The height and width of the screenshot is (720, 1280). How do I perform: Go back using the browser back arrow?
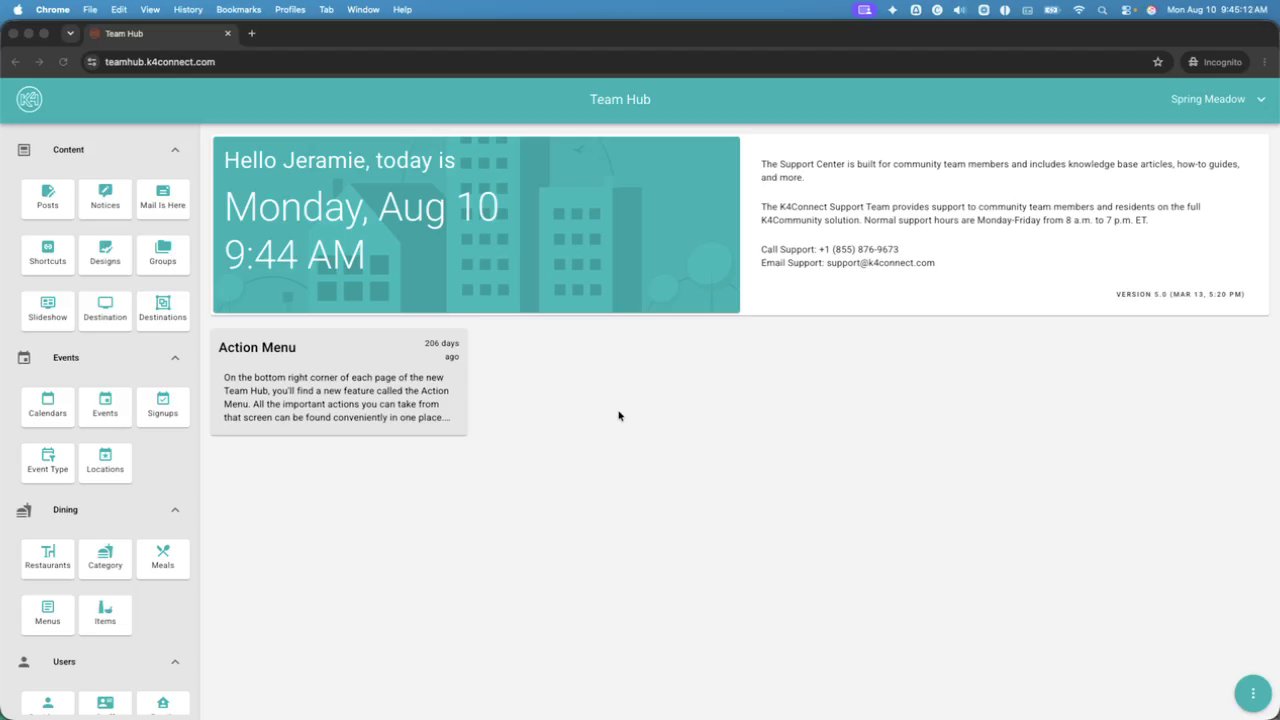click(15, 62)
